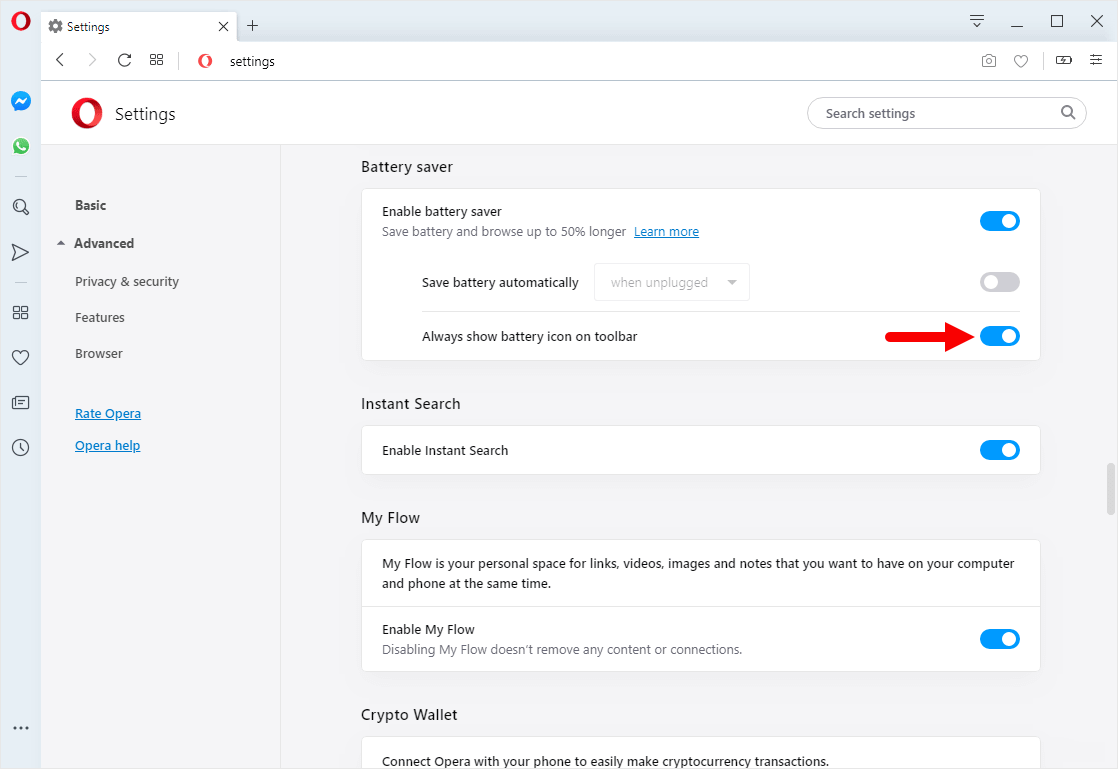Image resolution: width=1118 pixels, height=769 pixels.
Task: Open the battery saver toolbar icon
Action: [1064, 61]
